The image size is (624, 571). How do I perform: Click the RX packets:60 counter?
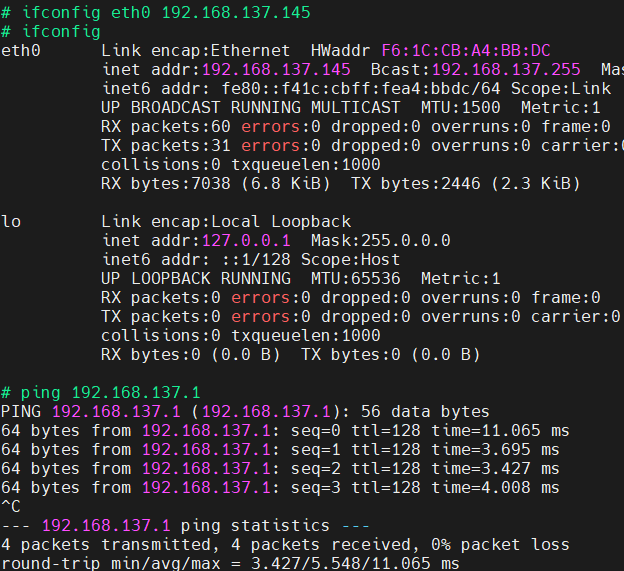pos(166,126)
